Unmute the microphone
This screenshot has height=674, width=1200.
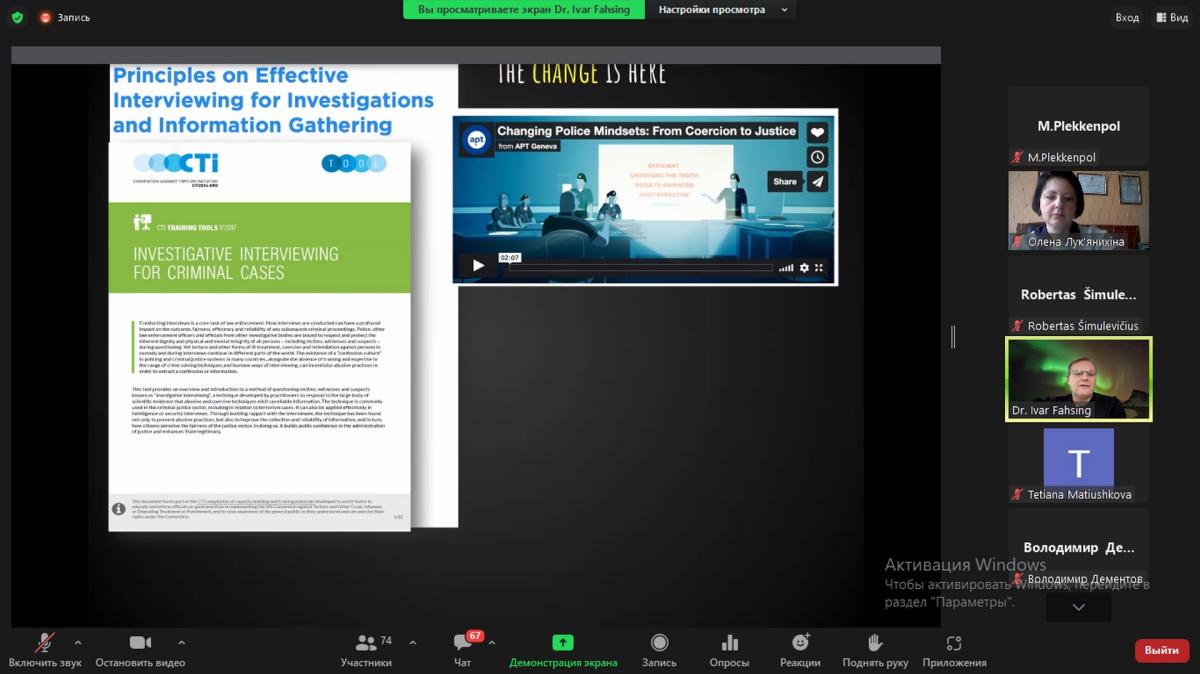[x=44, y=643]
